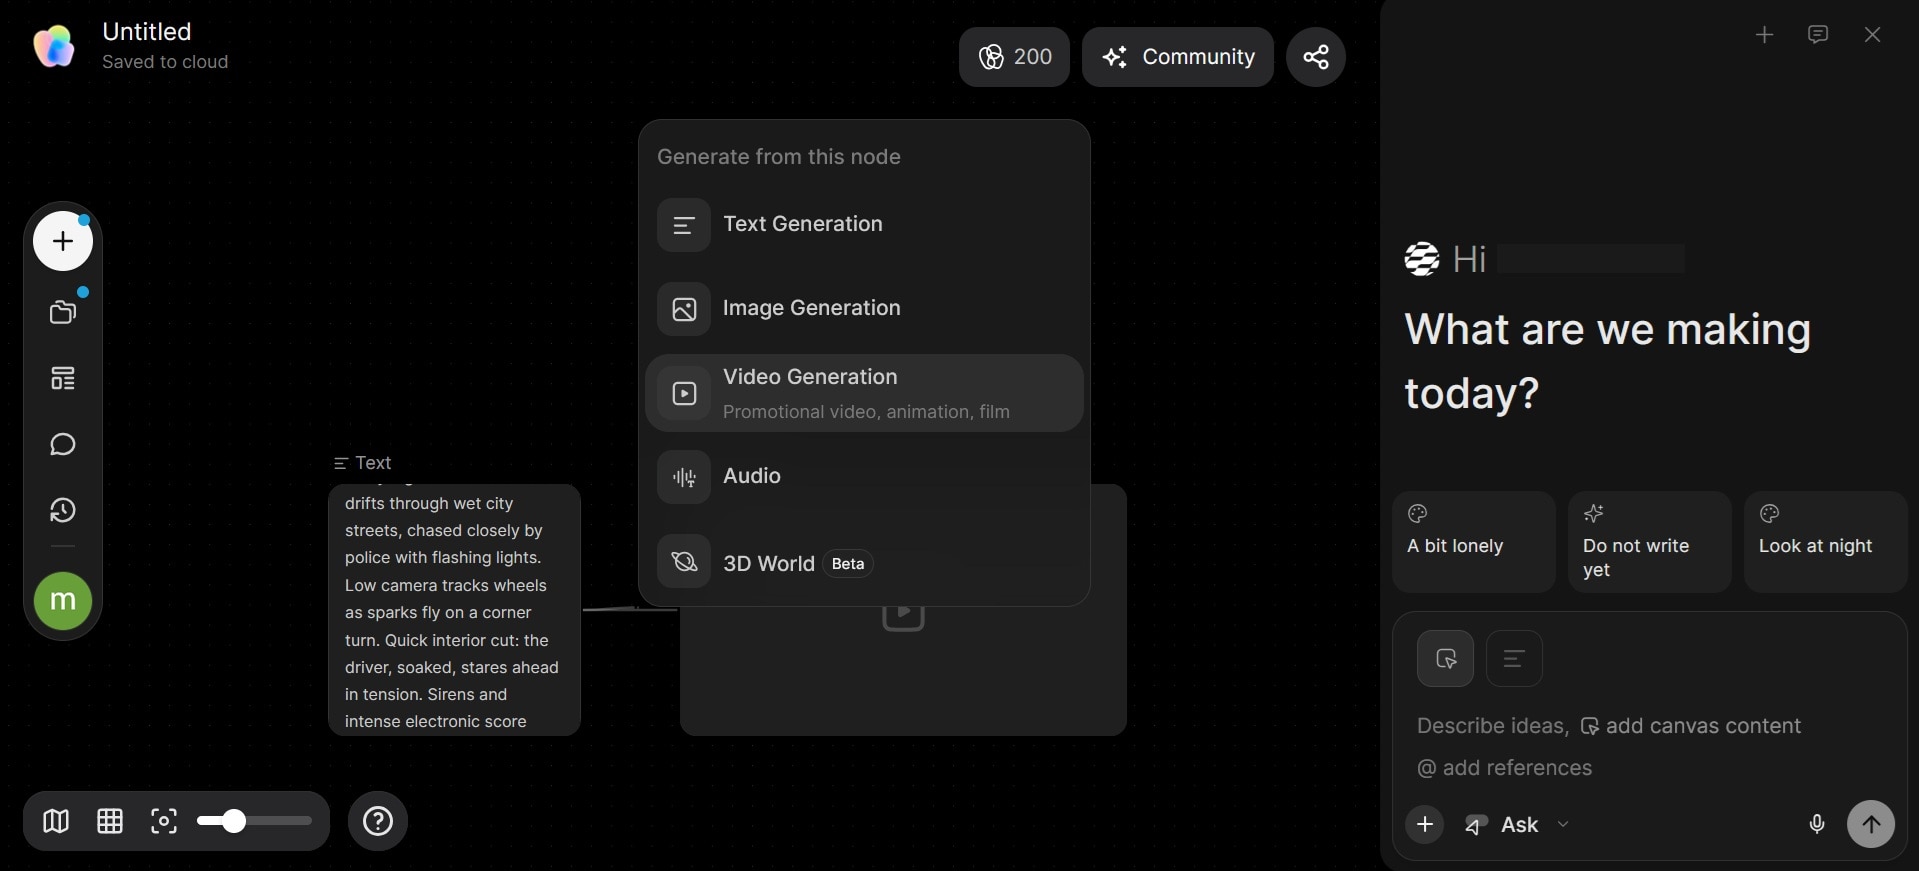Click the canvas selection attachment chip
Screen dimensions: 1919x871
1445,658
